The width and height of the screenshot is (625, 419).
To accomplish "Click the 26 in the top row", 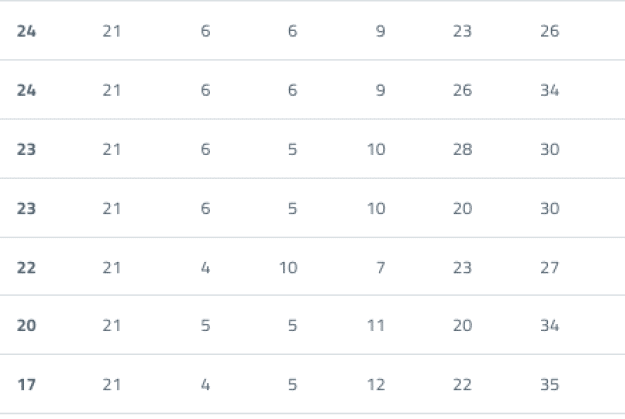I will (549, 32).
